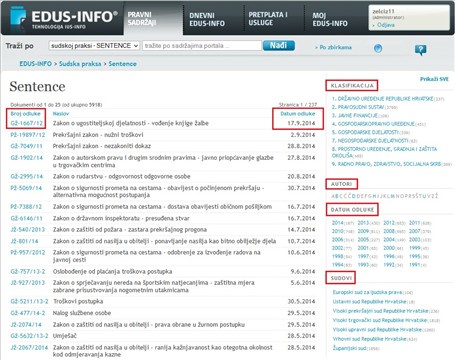The width and height of the screenshot is (455, 360).
Task: Click Sudska praksa breadcrumb
Action: click(80, 64)
